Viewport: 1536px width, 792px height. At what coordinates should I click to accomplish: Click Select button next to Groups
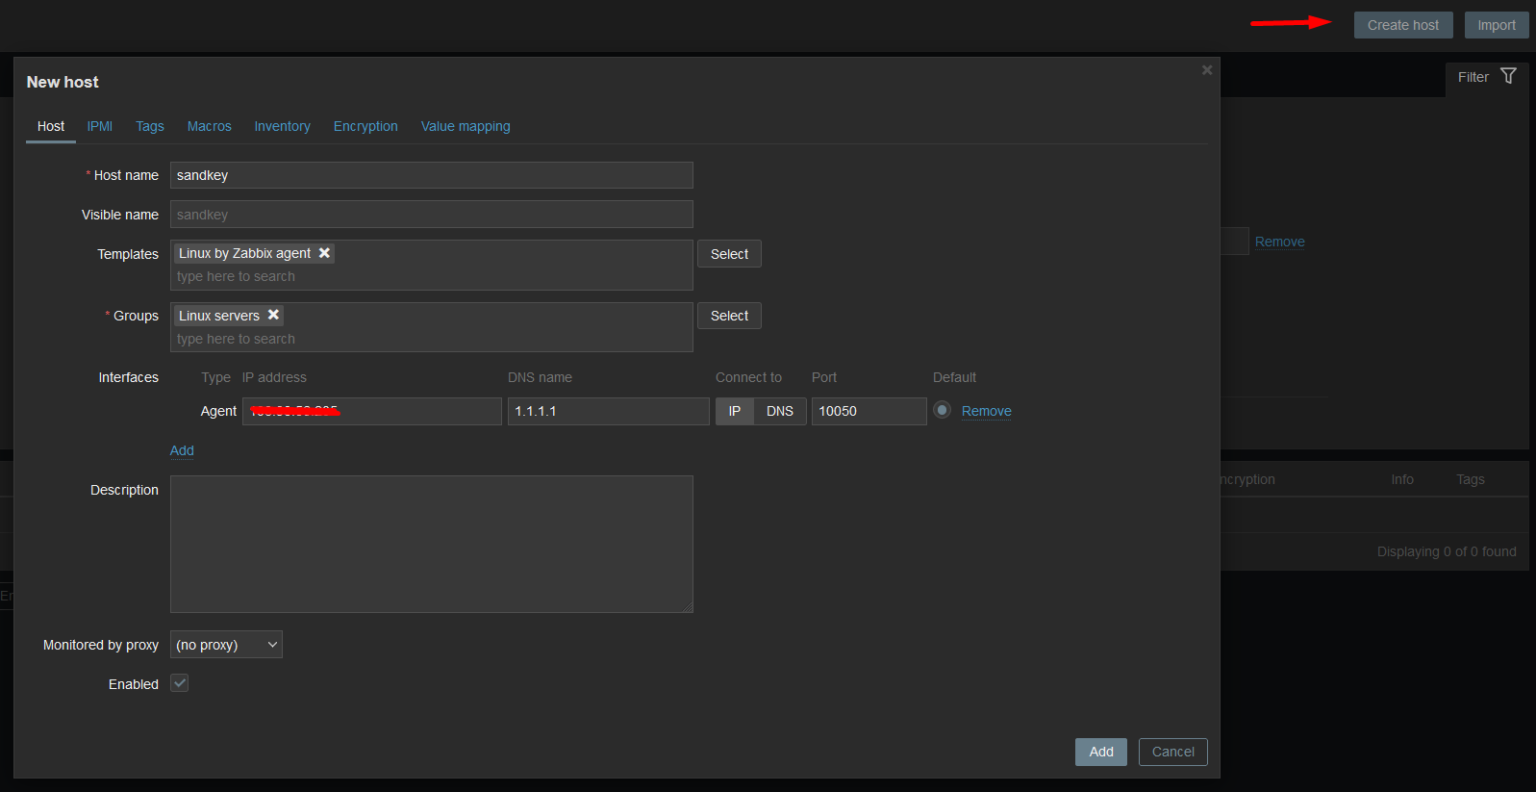(729, 316)
